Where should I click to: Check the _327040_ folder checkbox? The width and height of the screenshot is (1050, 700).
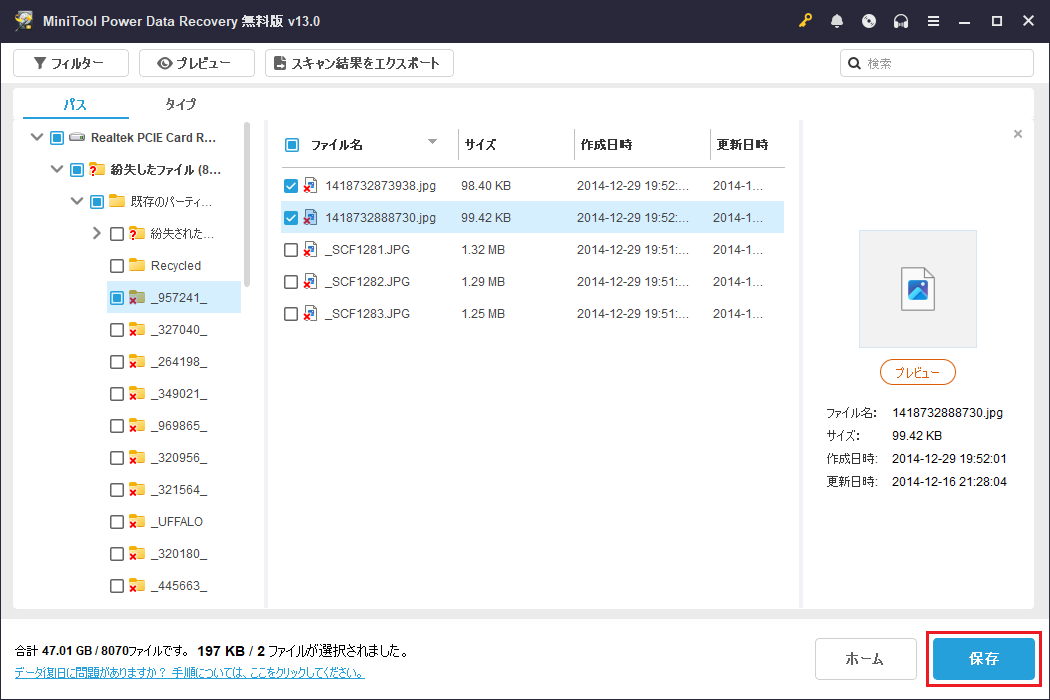click(x=117, y=330)
